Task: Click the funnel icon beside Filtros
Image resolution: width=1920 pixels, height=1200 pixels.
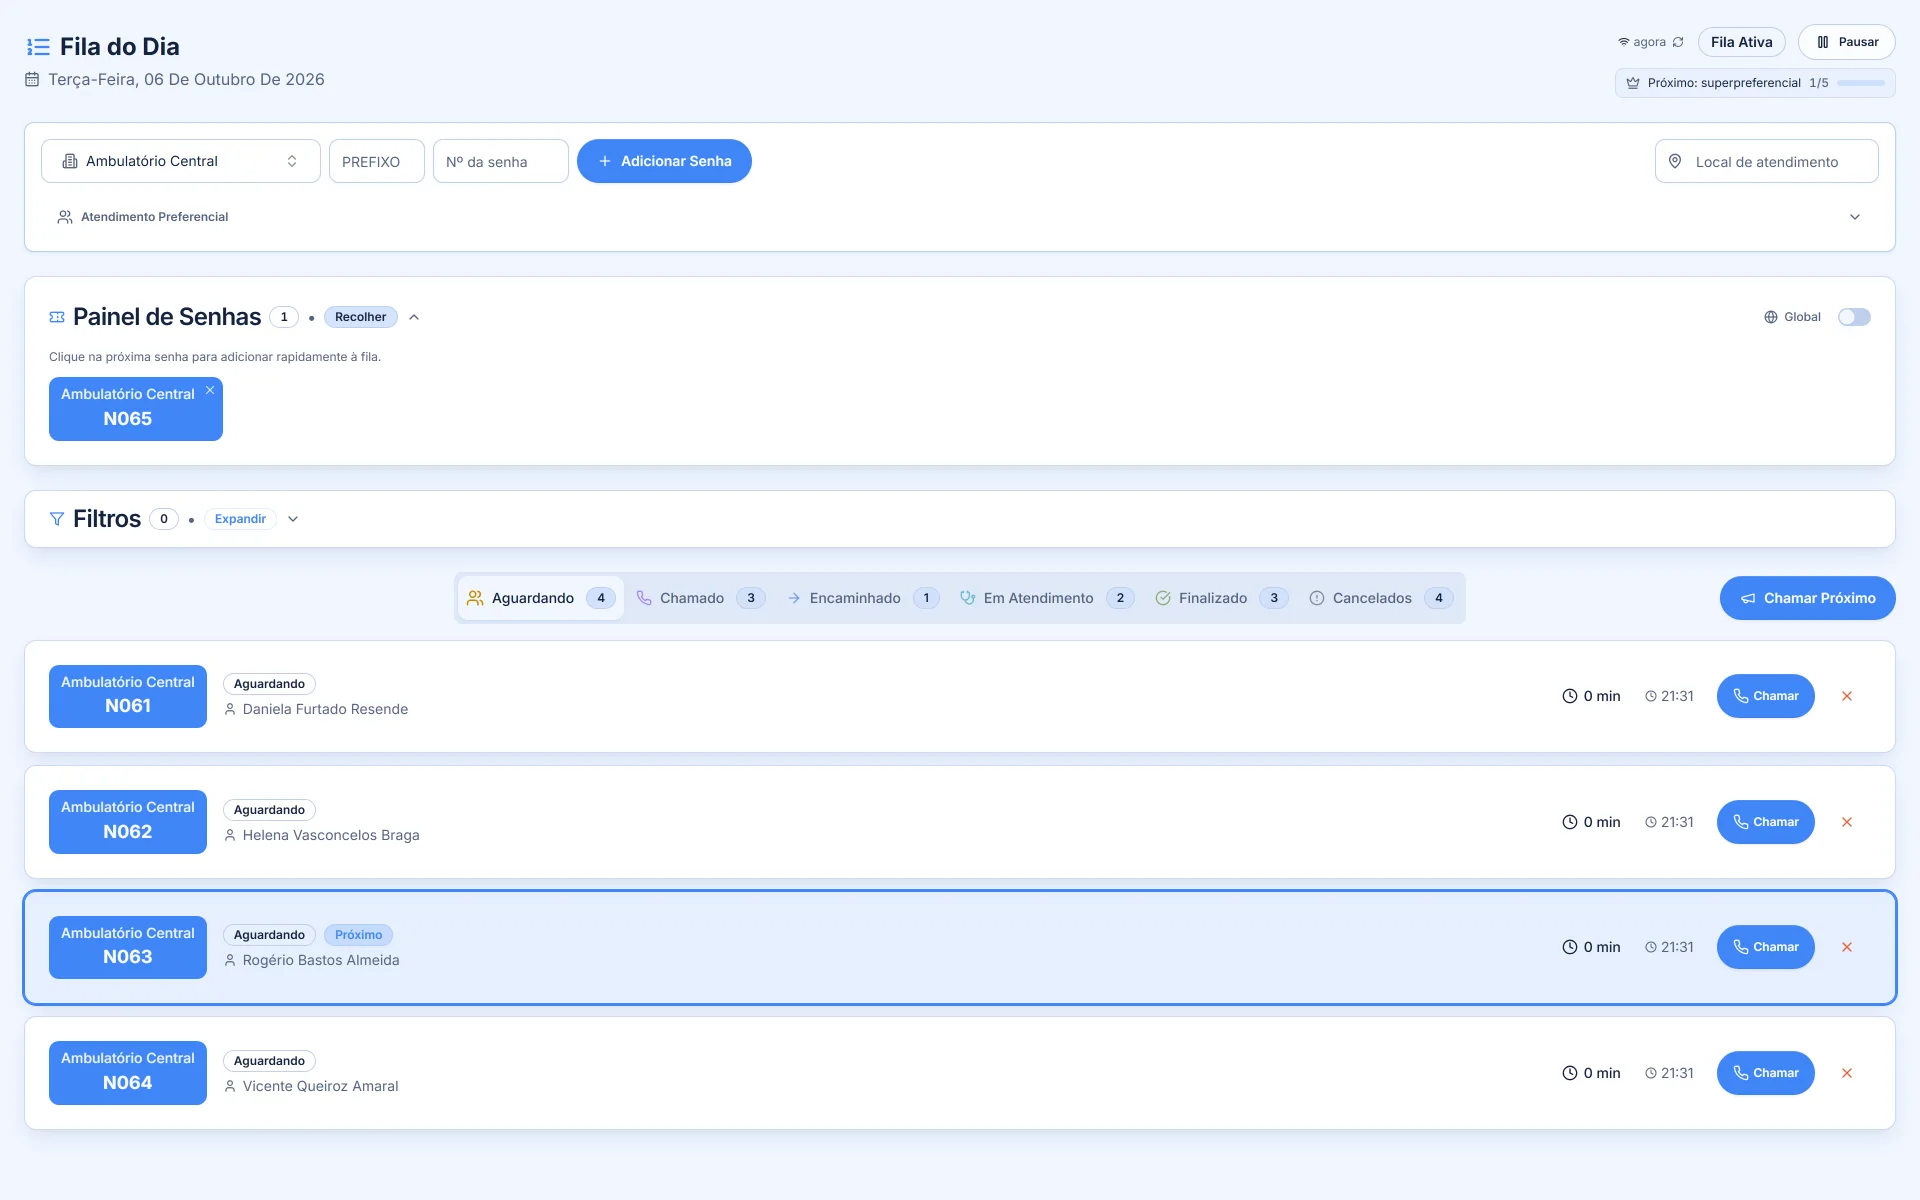Action: pyautogui.click(x=57, y=519)
